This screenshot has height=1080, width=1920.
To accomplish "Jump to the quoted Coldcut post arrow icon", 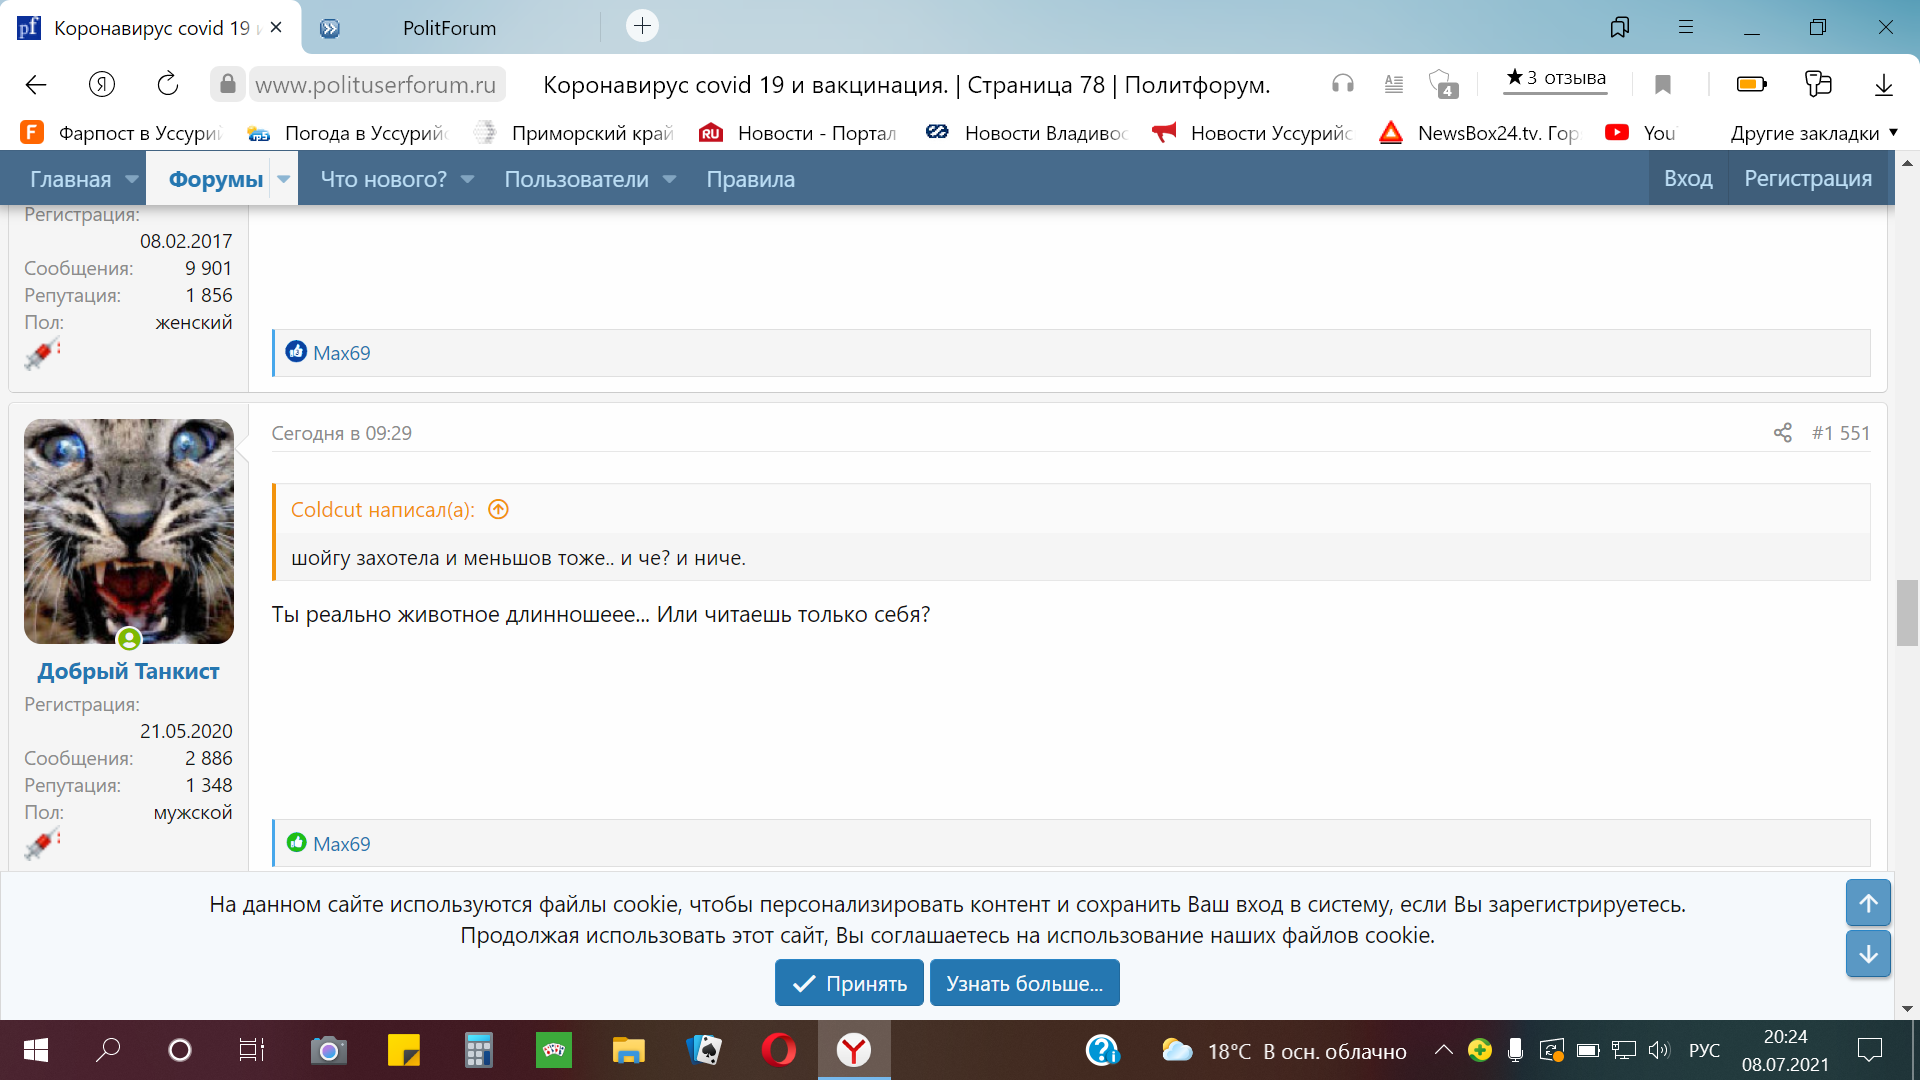I will [498, 510].
